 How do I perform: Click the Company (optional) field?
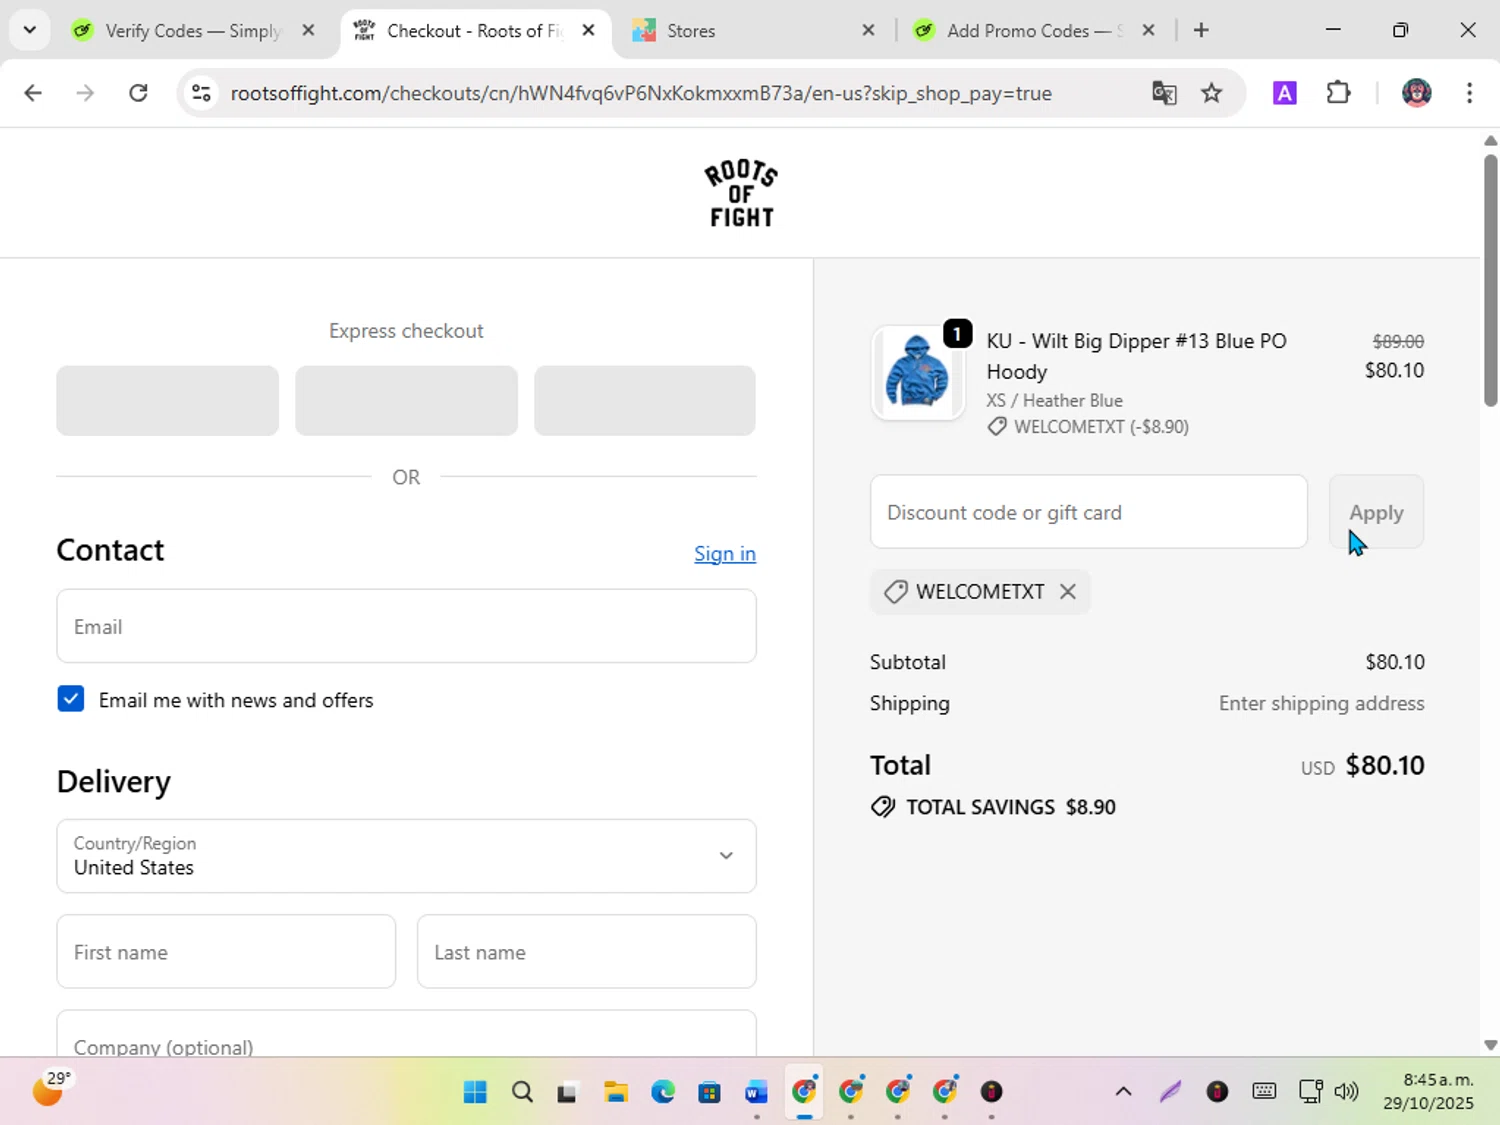click(x=406, y=1035)
